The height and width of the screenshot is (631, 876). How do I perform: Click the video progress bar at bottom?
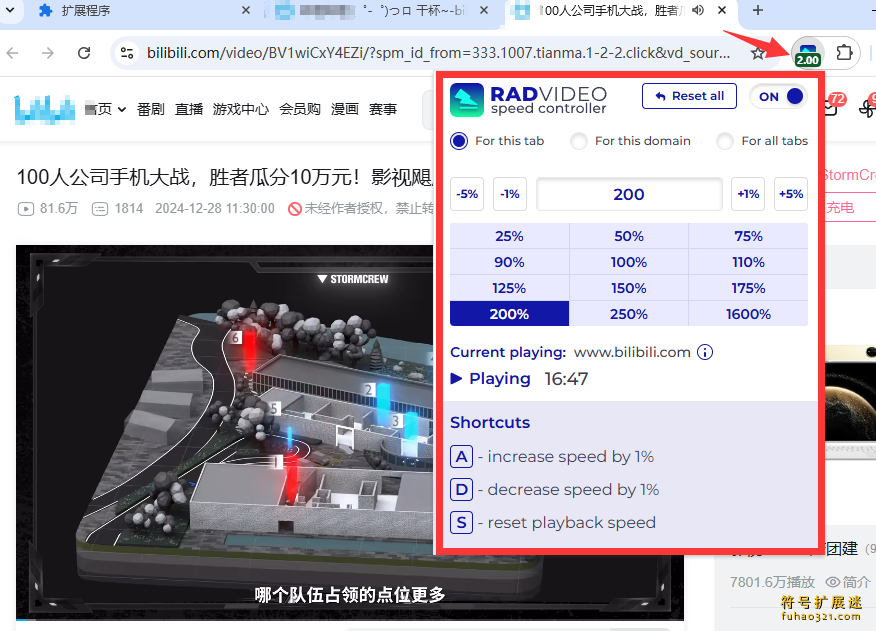350,619
